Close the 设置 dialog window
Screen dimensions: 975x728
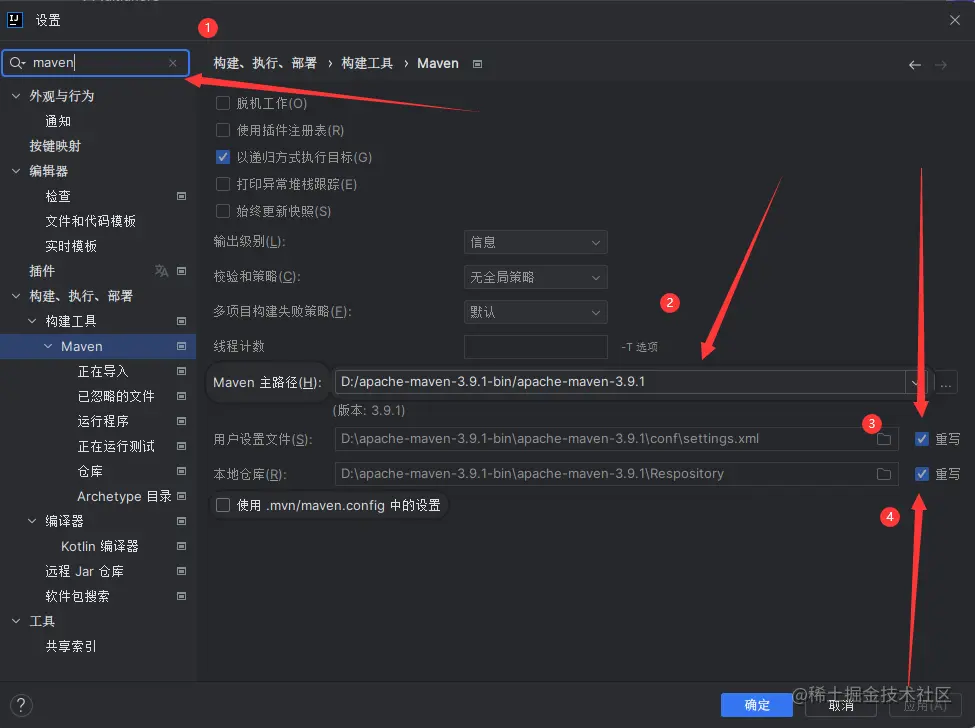(x=954, y=20)
